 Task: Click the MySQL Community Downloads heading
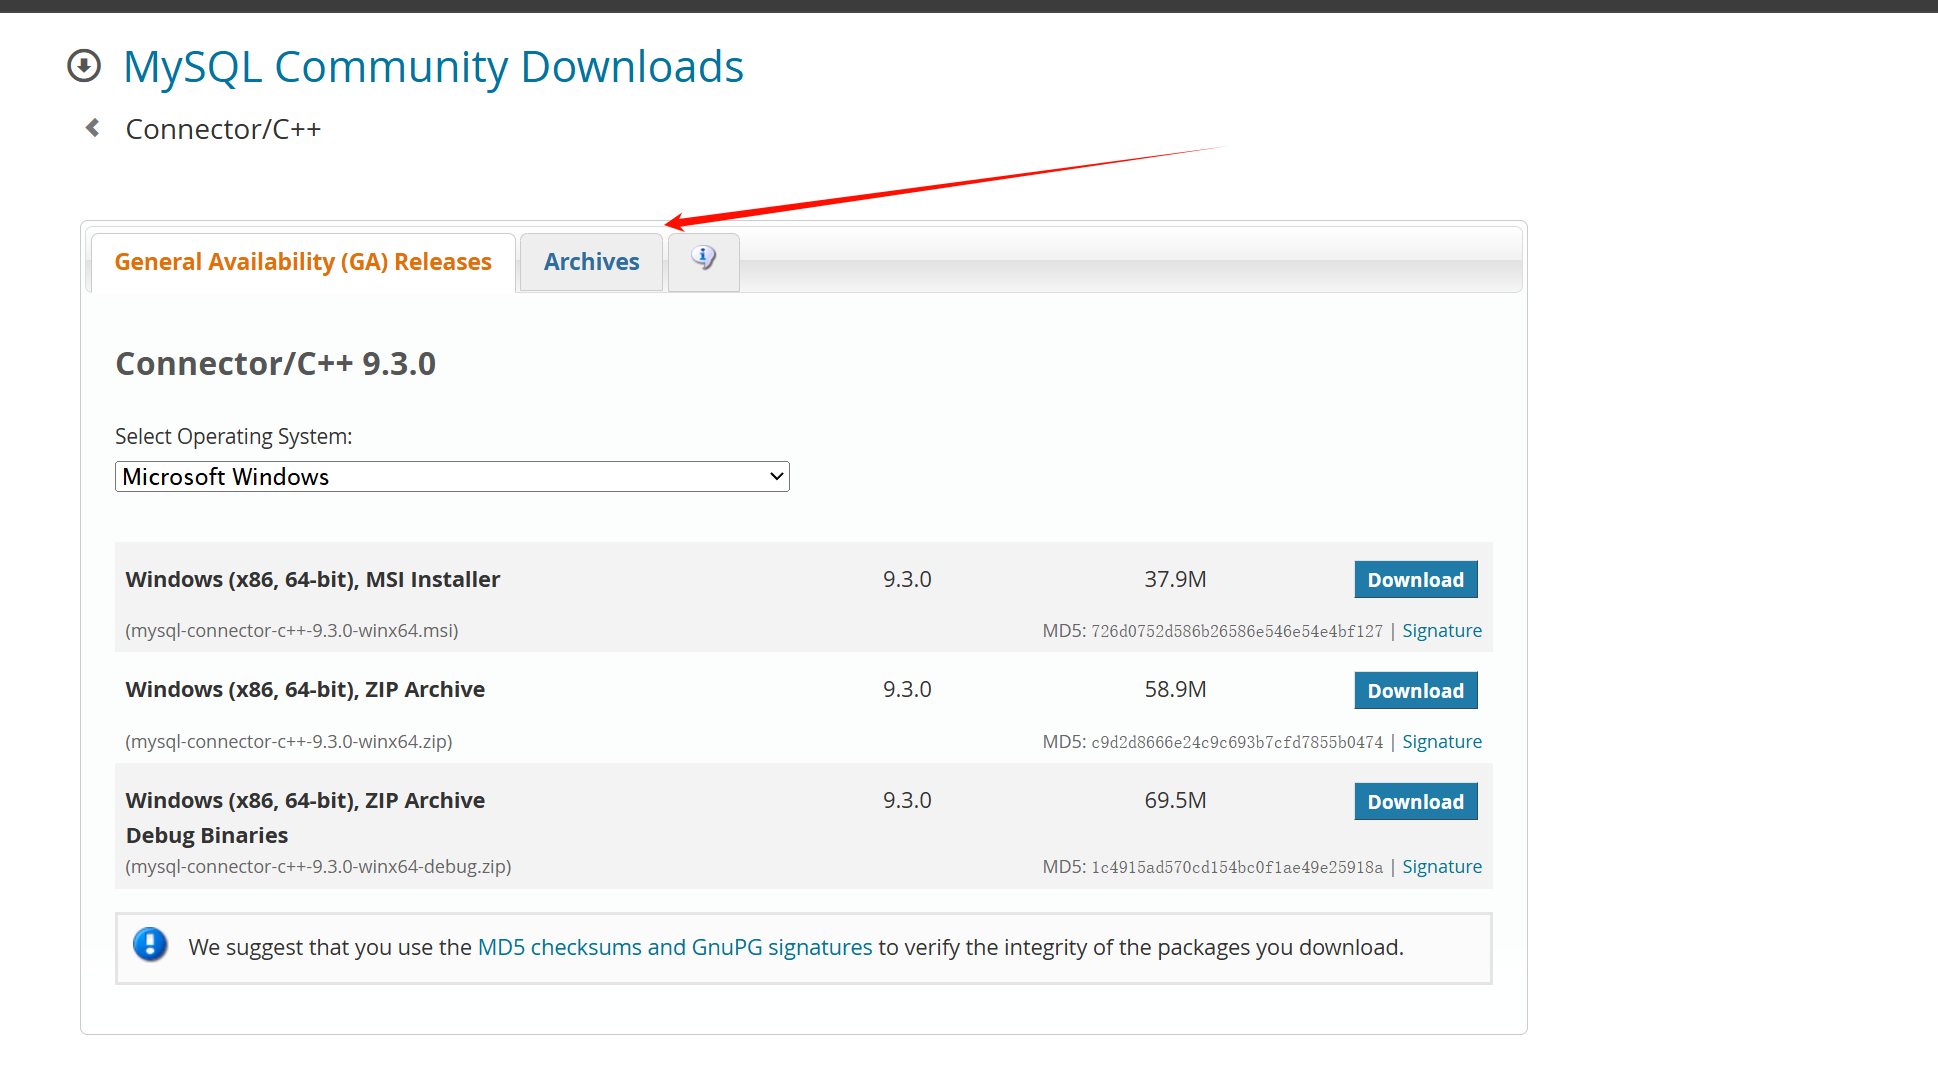click(433, 67)
